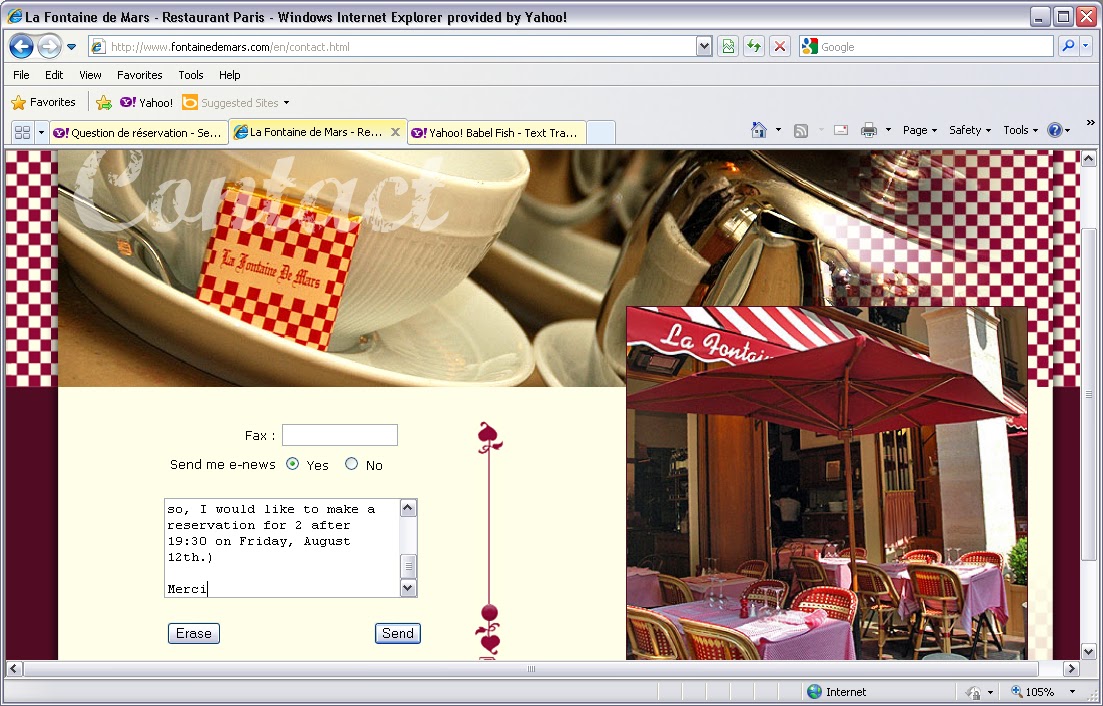This screenshot has width=1103, height=706.
Task: Click the Internet zone status indicator
Action: (x=837, y=692)
